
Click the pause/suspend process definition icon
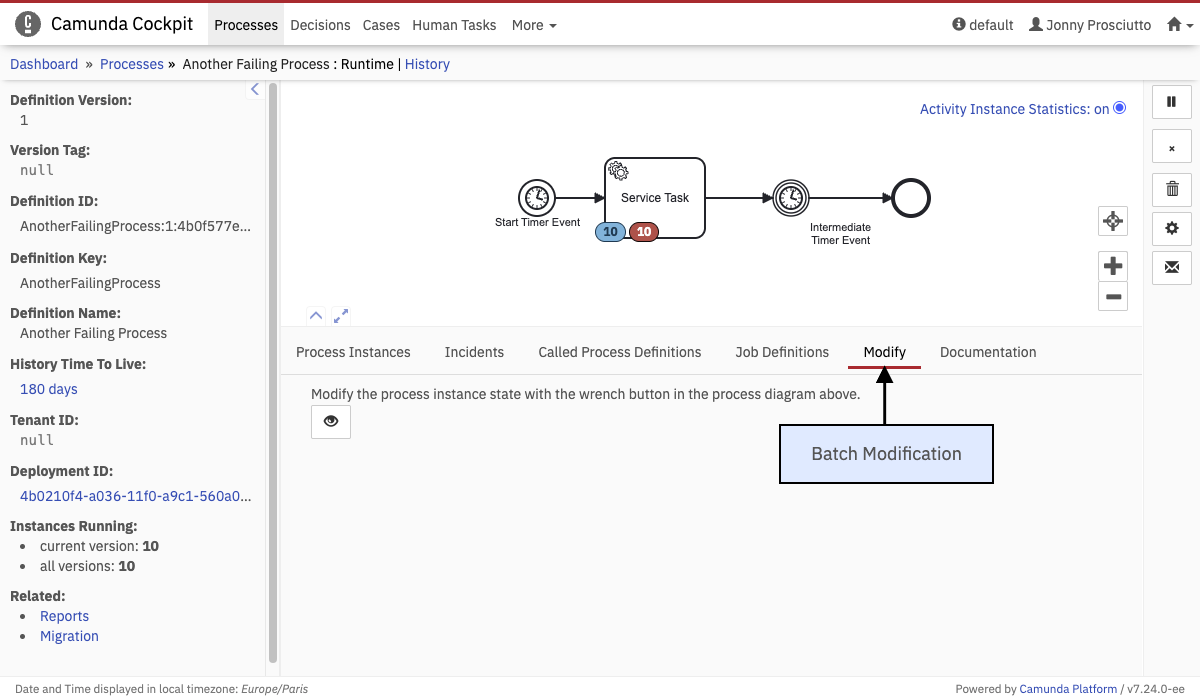tap(1171, 101)
